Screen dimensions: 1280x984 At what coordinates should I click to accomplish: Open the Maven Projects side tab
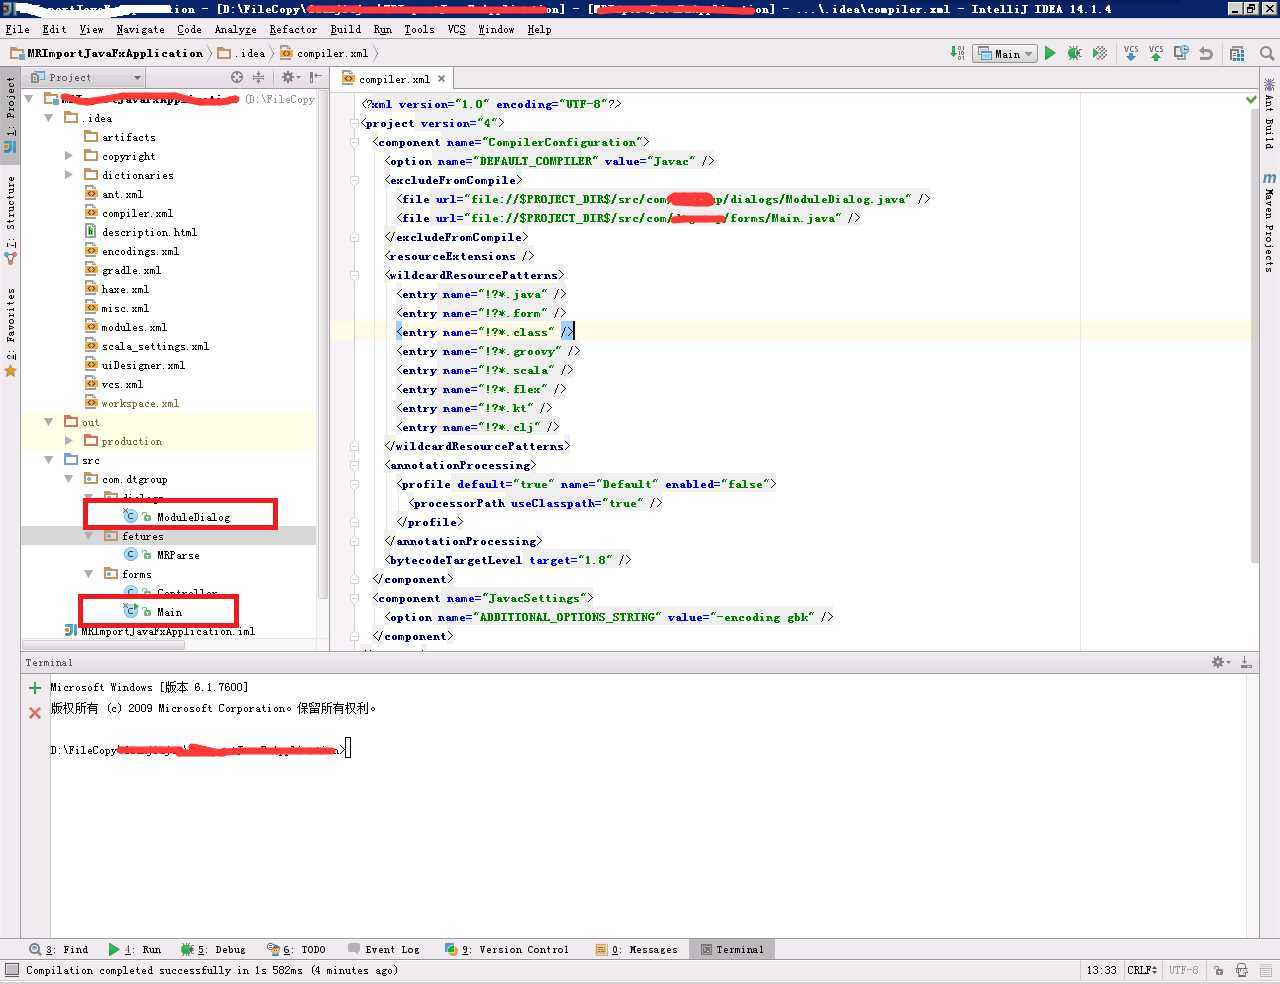(x=1269, y=221)
